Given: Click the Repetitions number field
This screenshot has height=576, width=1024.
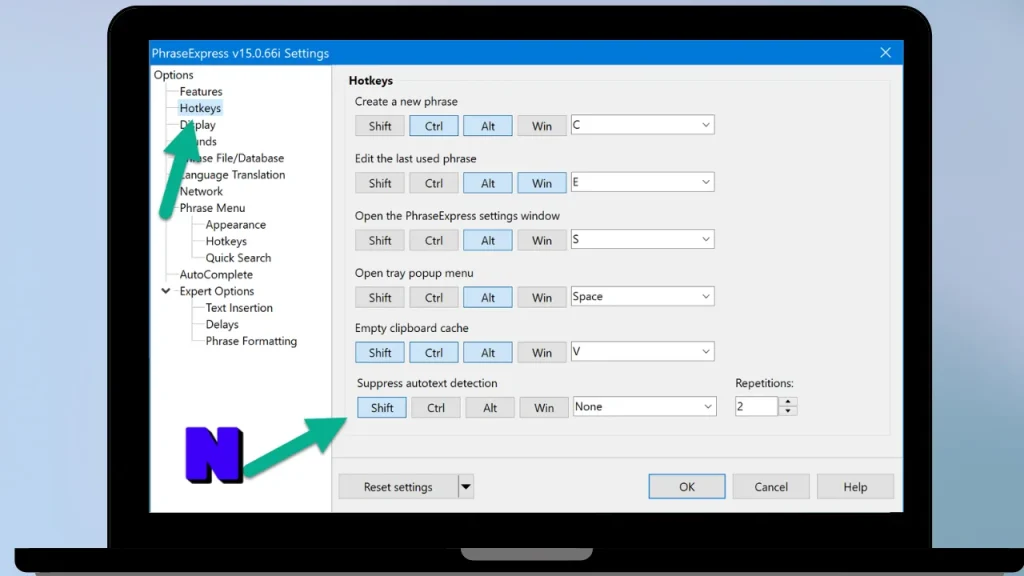Looking at the screenshot, I should tap(756, 406).
